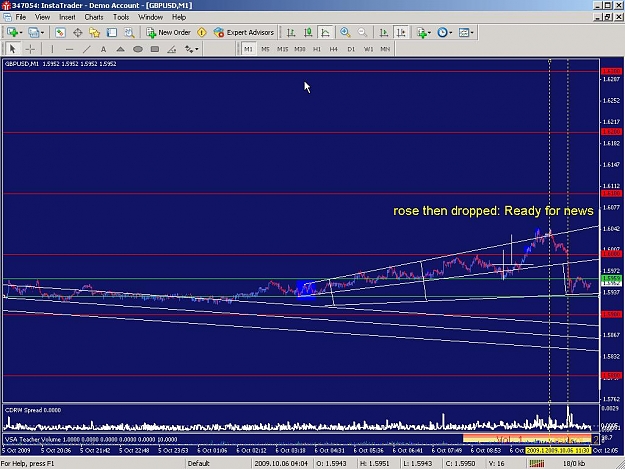This screenshot has height=469, width=625.
Task: Open the View menu
Action: (x=42, y=17)
